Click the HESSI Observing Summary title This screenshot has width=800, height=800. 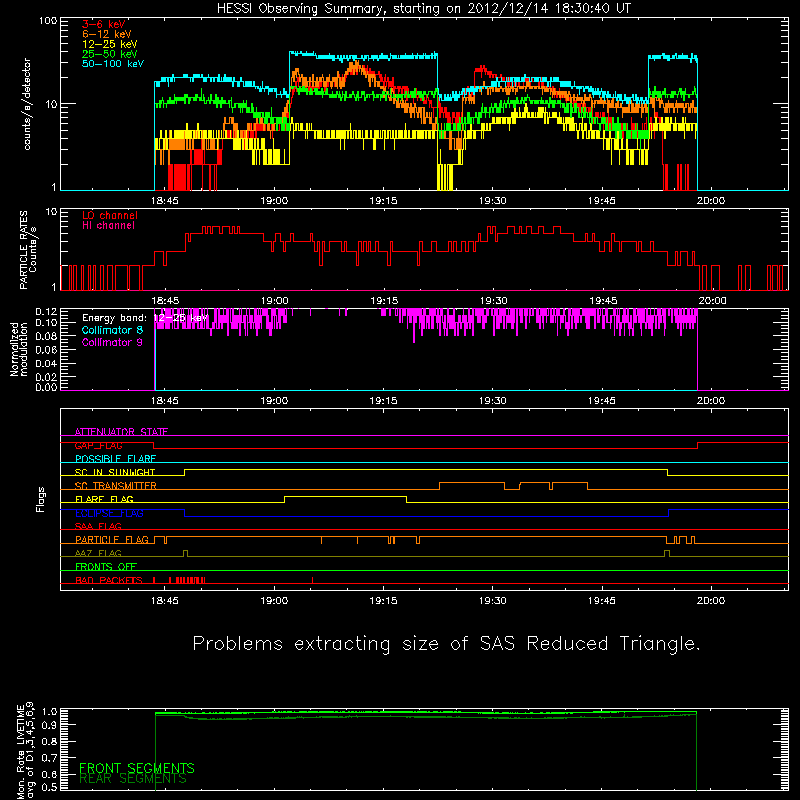click(x=424, y=9)
